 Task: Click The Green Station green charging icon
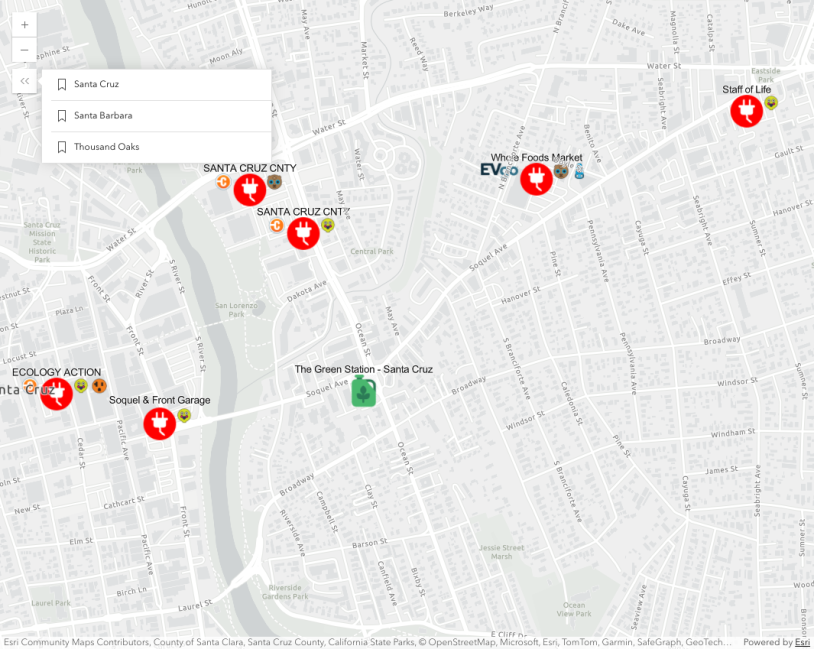click(x=362, y=391)
